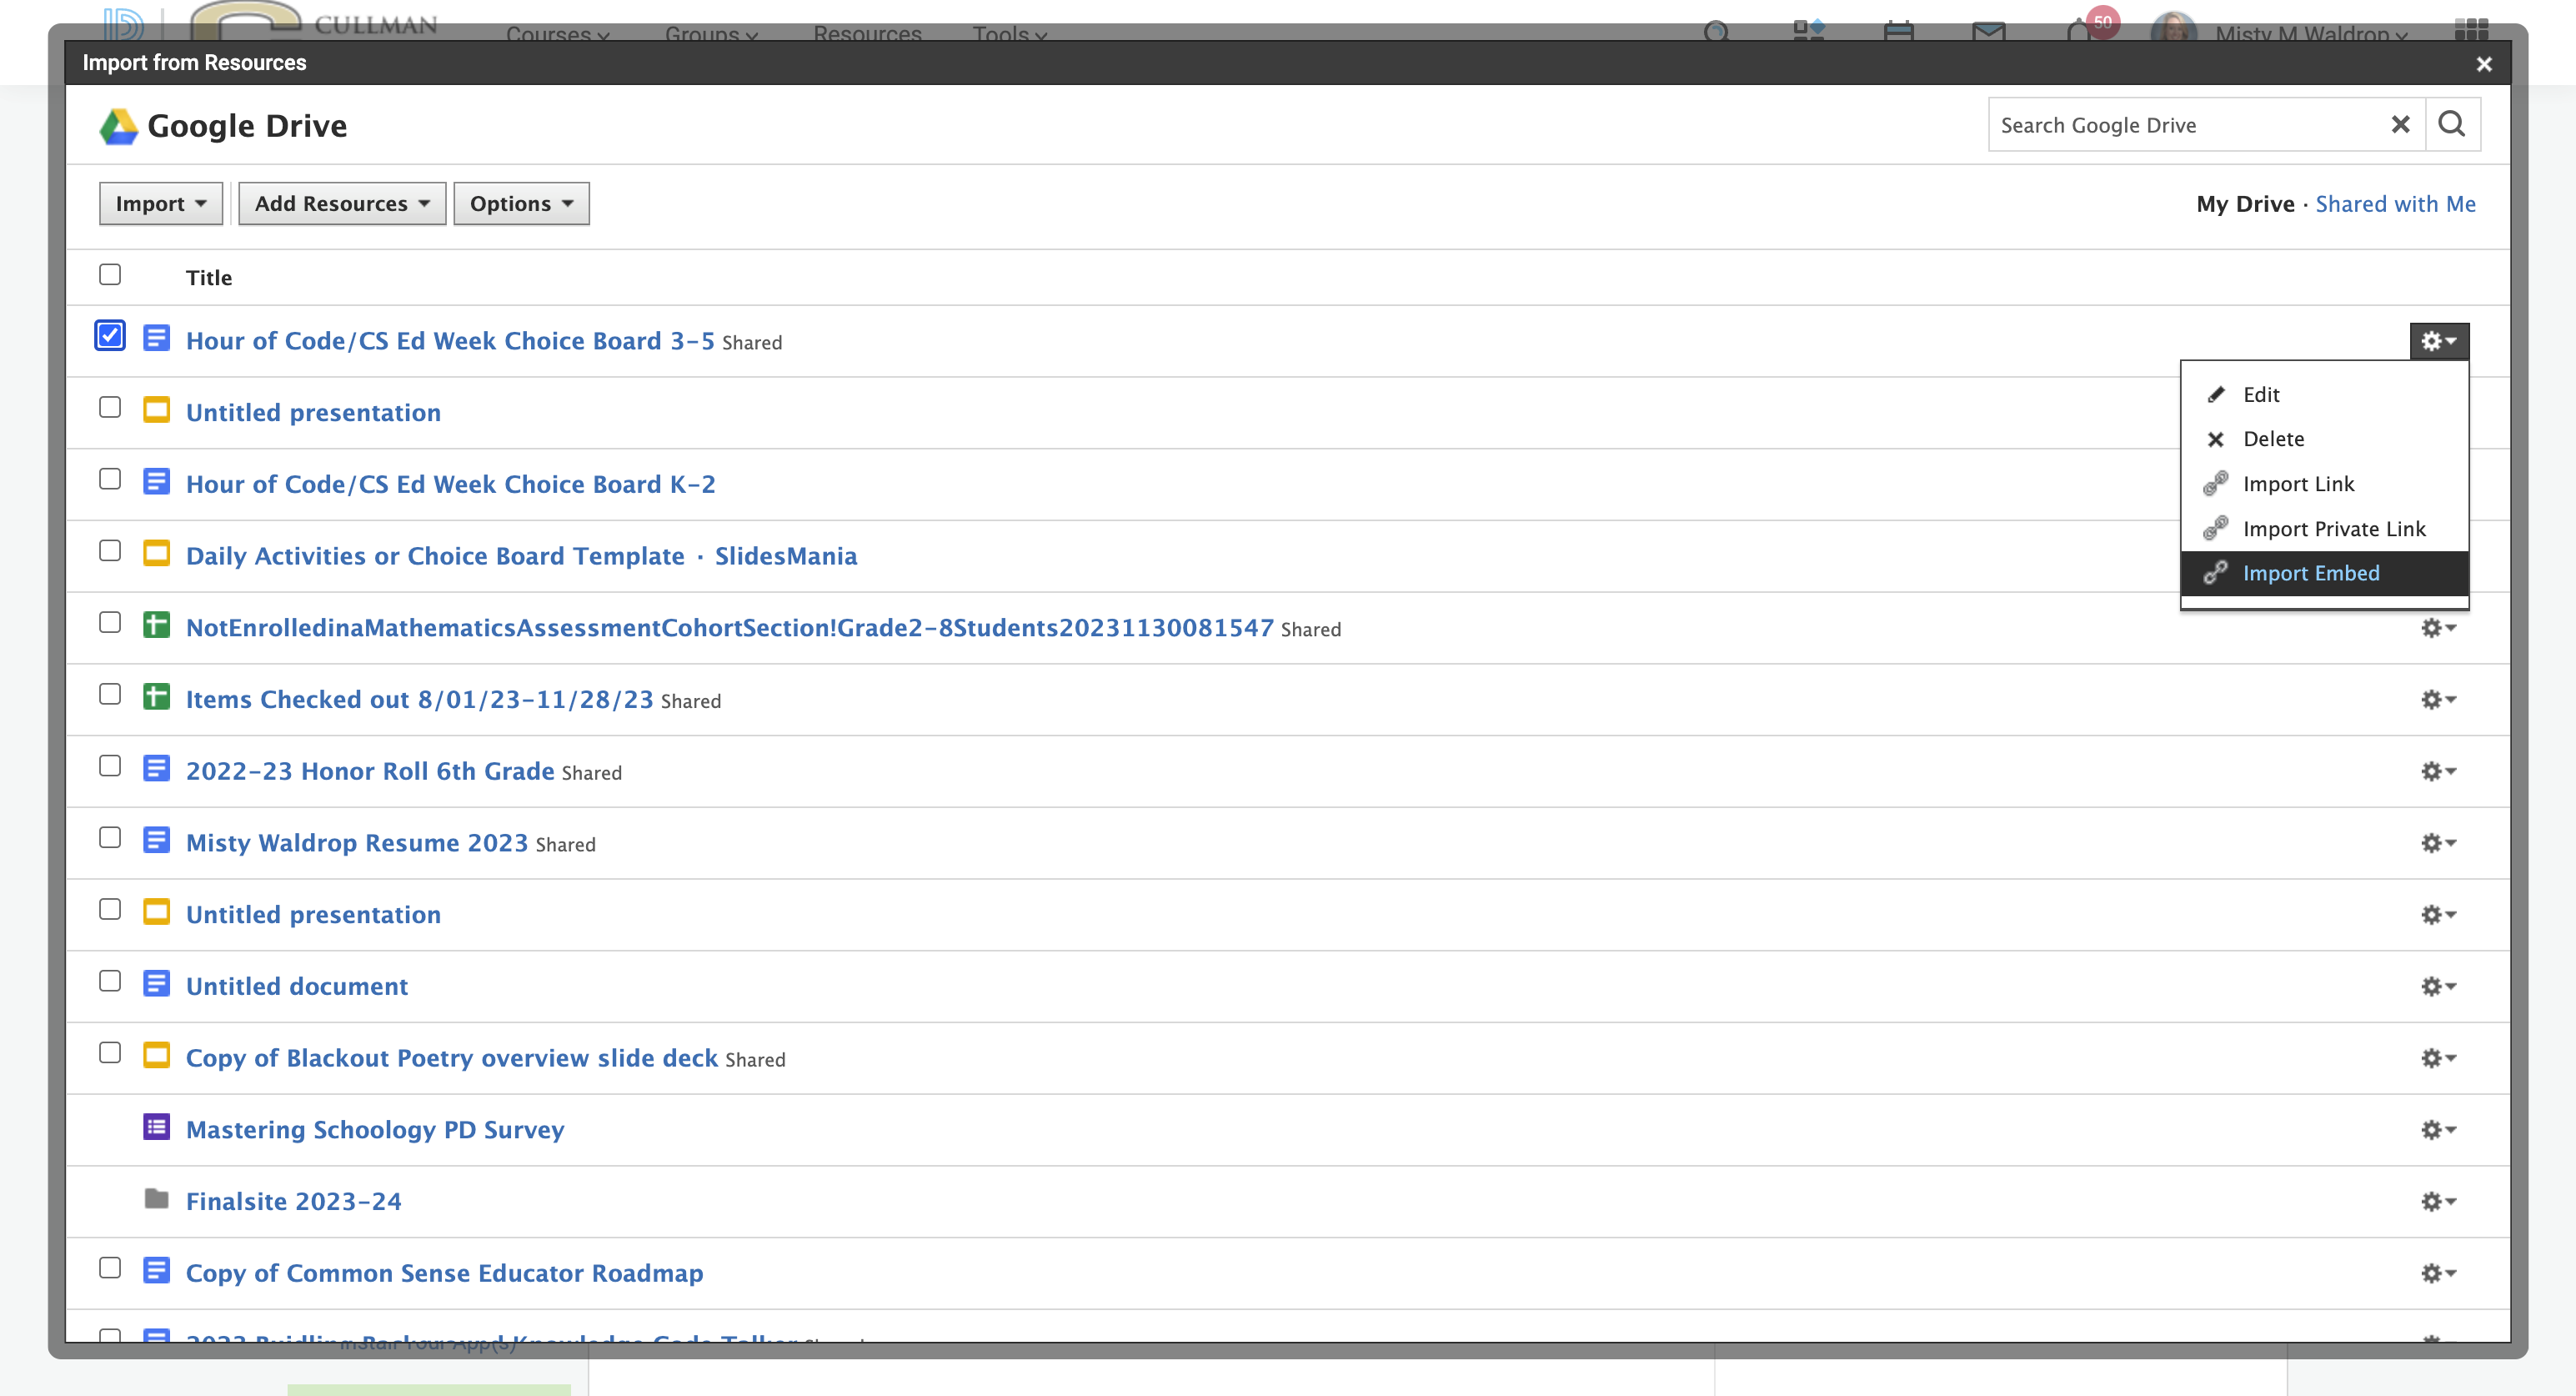Check the 2022-23 Honor Roll 6th Grade checkbox
Image resolution: width=2576 pixels, height=1396 pixels.
pos(110,766)
